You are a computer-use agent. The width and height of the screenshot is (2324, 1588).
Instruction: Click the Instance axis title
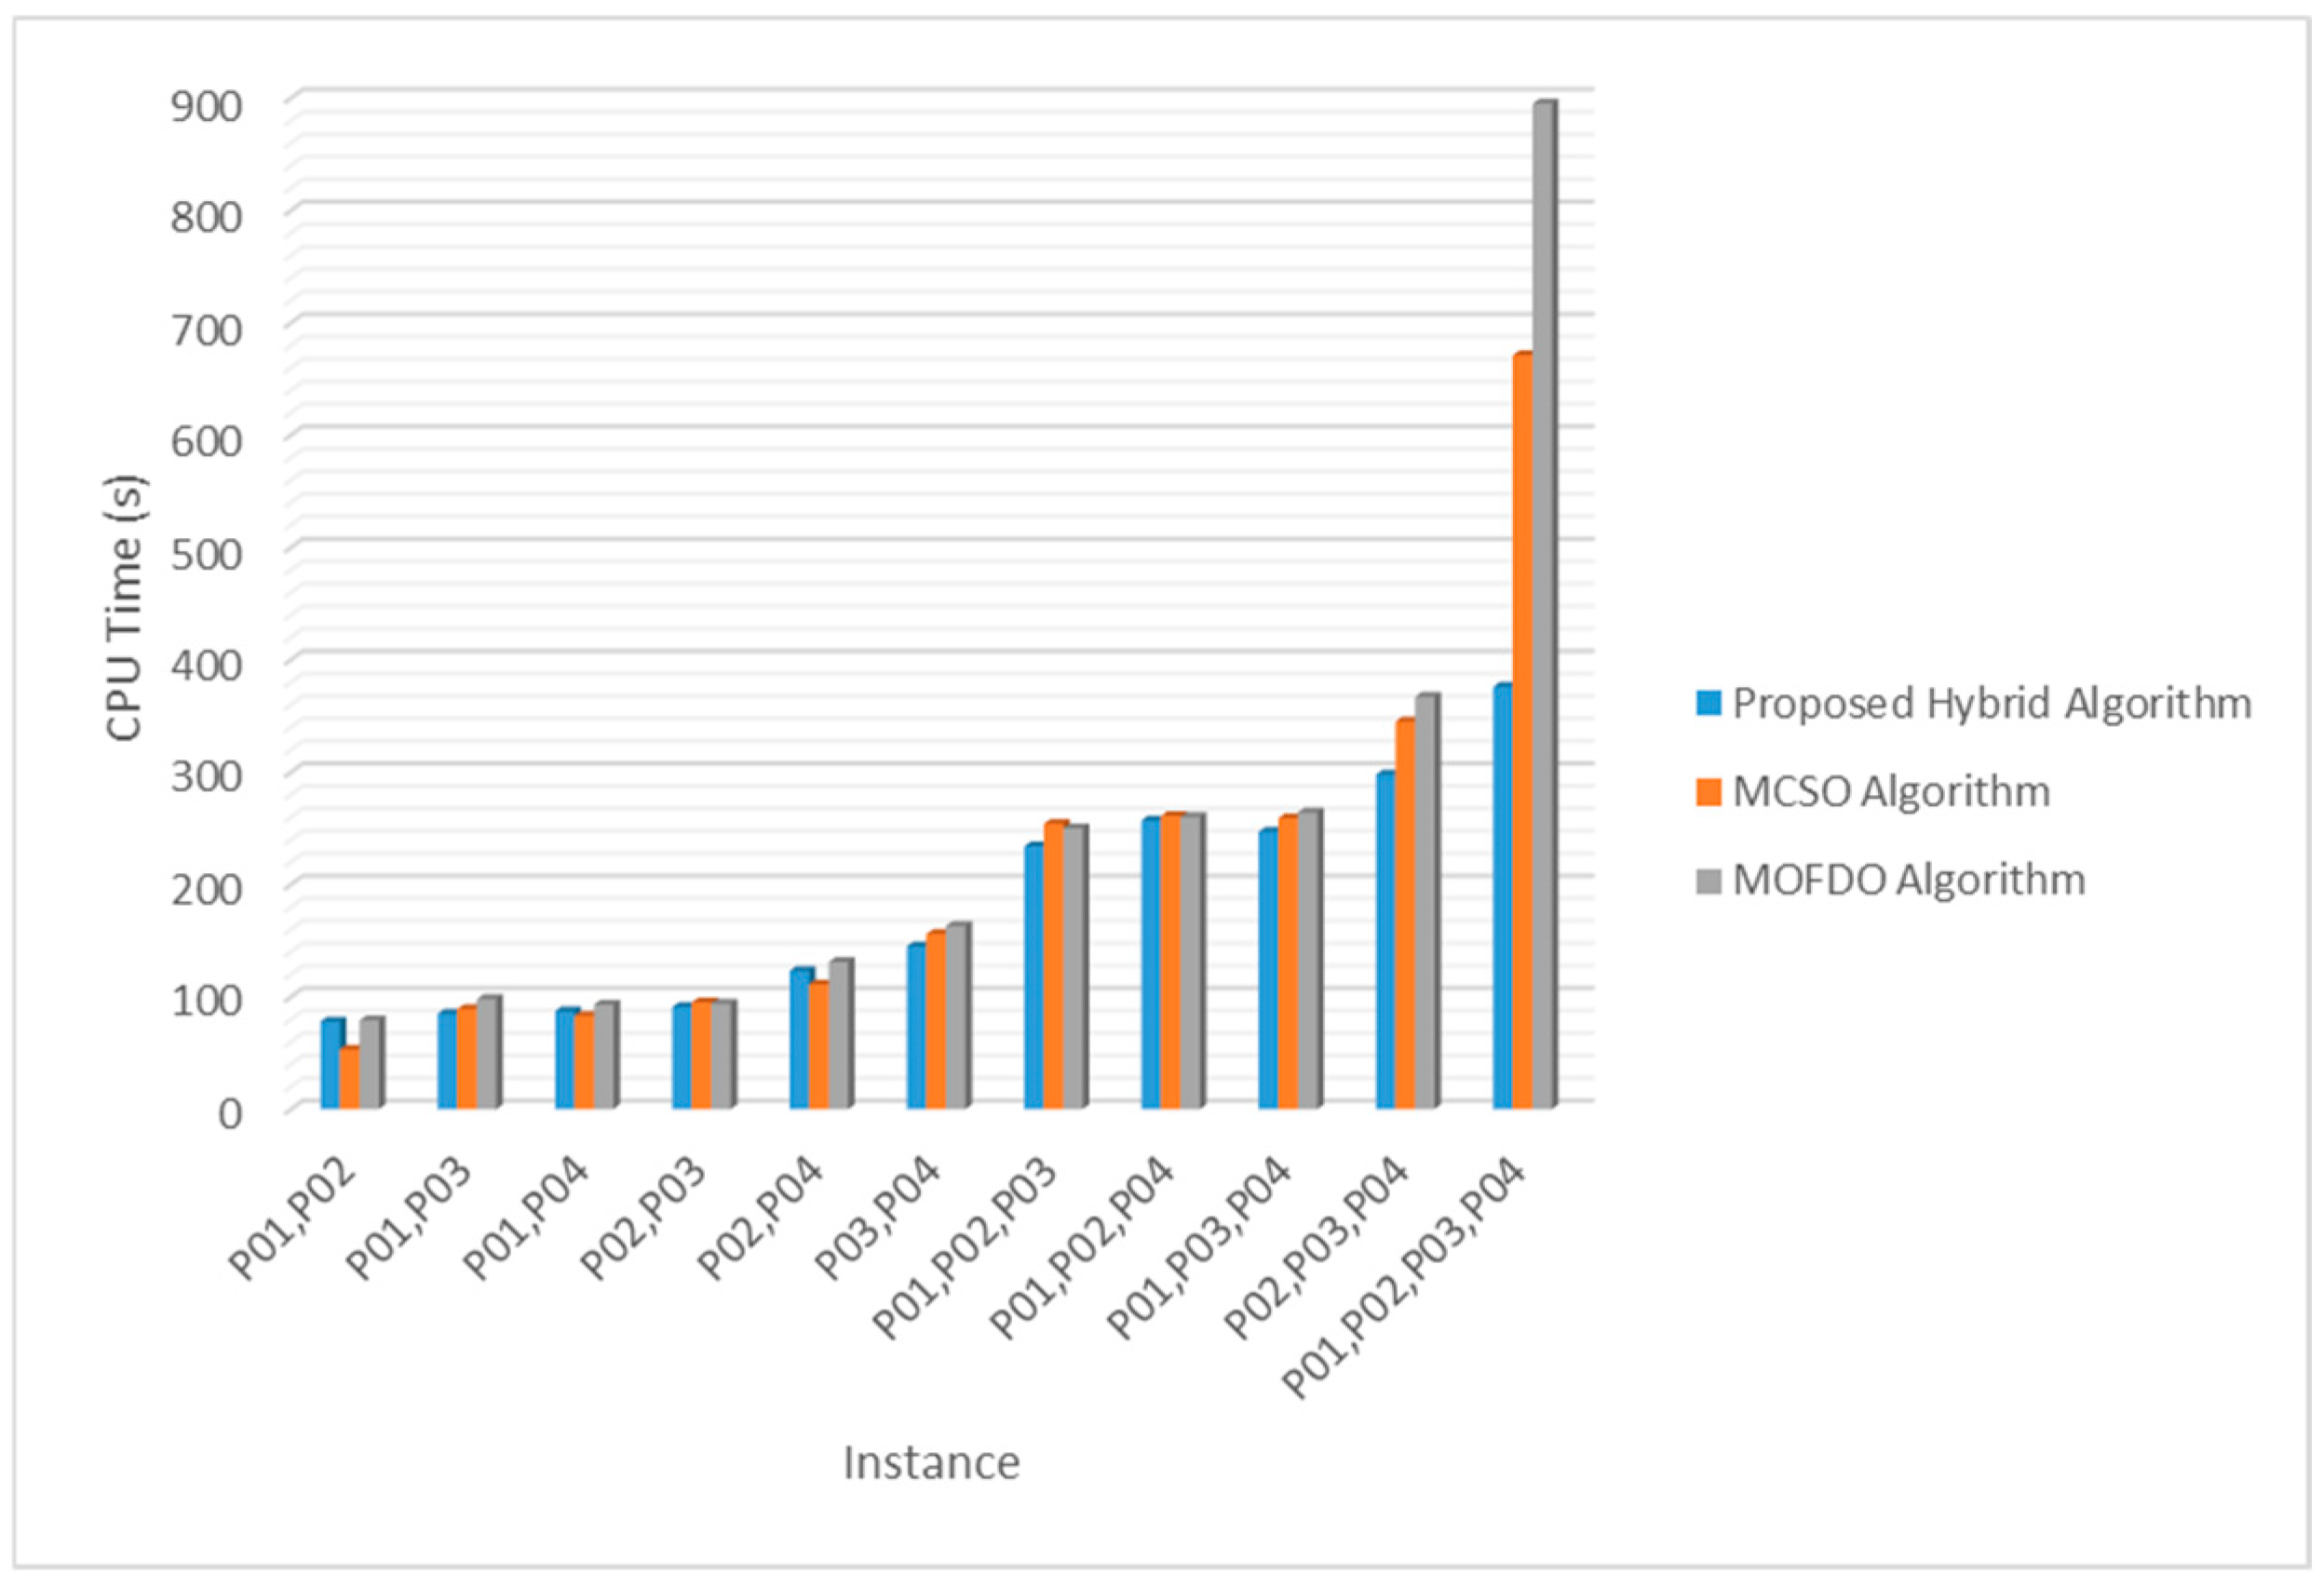(x=931, y=1462)
